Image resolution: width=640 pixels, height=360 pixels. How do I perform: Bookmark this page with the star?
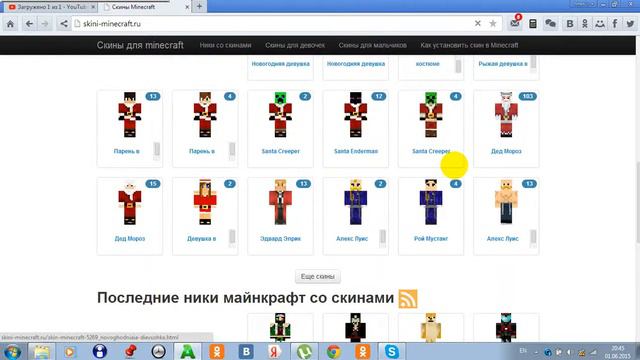pos(493,24)
